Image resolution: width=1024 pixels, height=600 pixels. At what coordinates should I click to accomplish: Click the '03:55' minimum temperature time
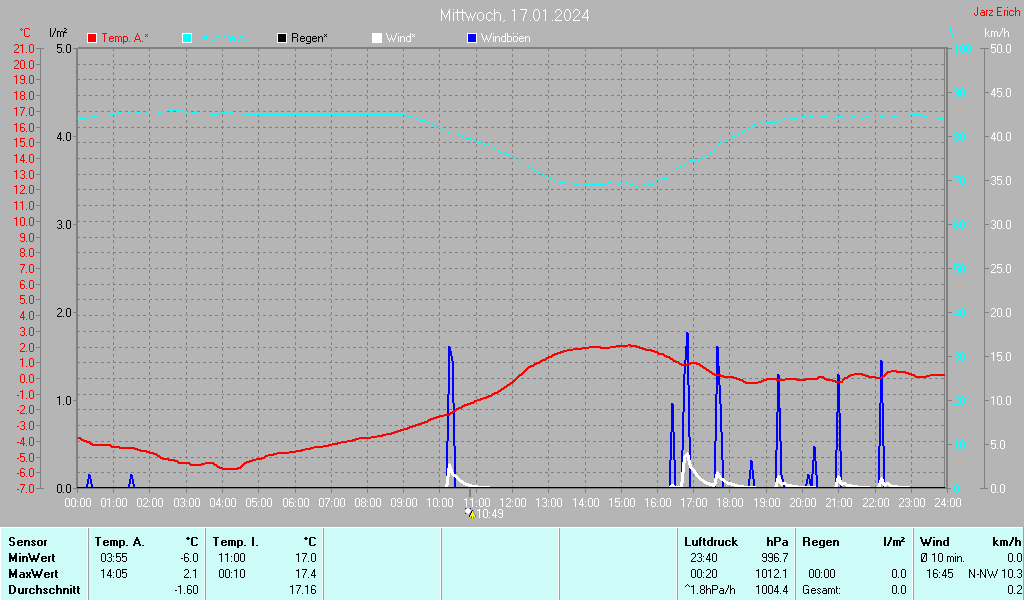click(114, 558)
